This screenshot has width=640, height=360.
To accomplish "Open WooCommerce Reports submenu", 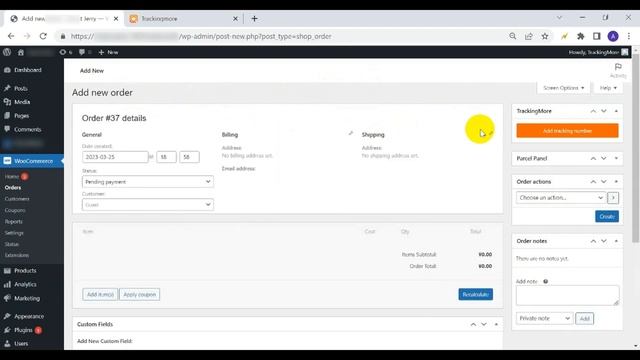I will point(13,222).
